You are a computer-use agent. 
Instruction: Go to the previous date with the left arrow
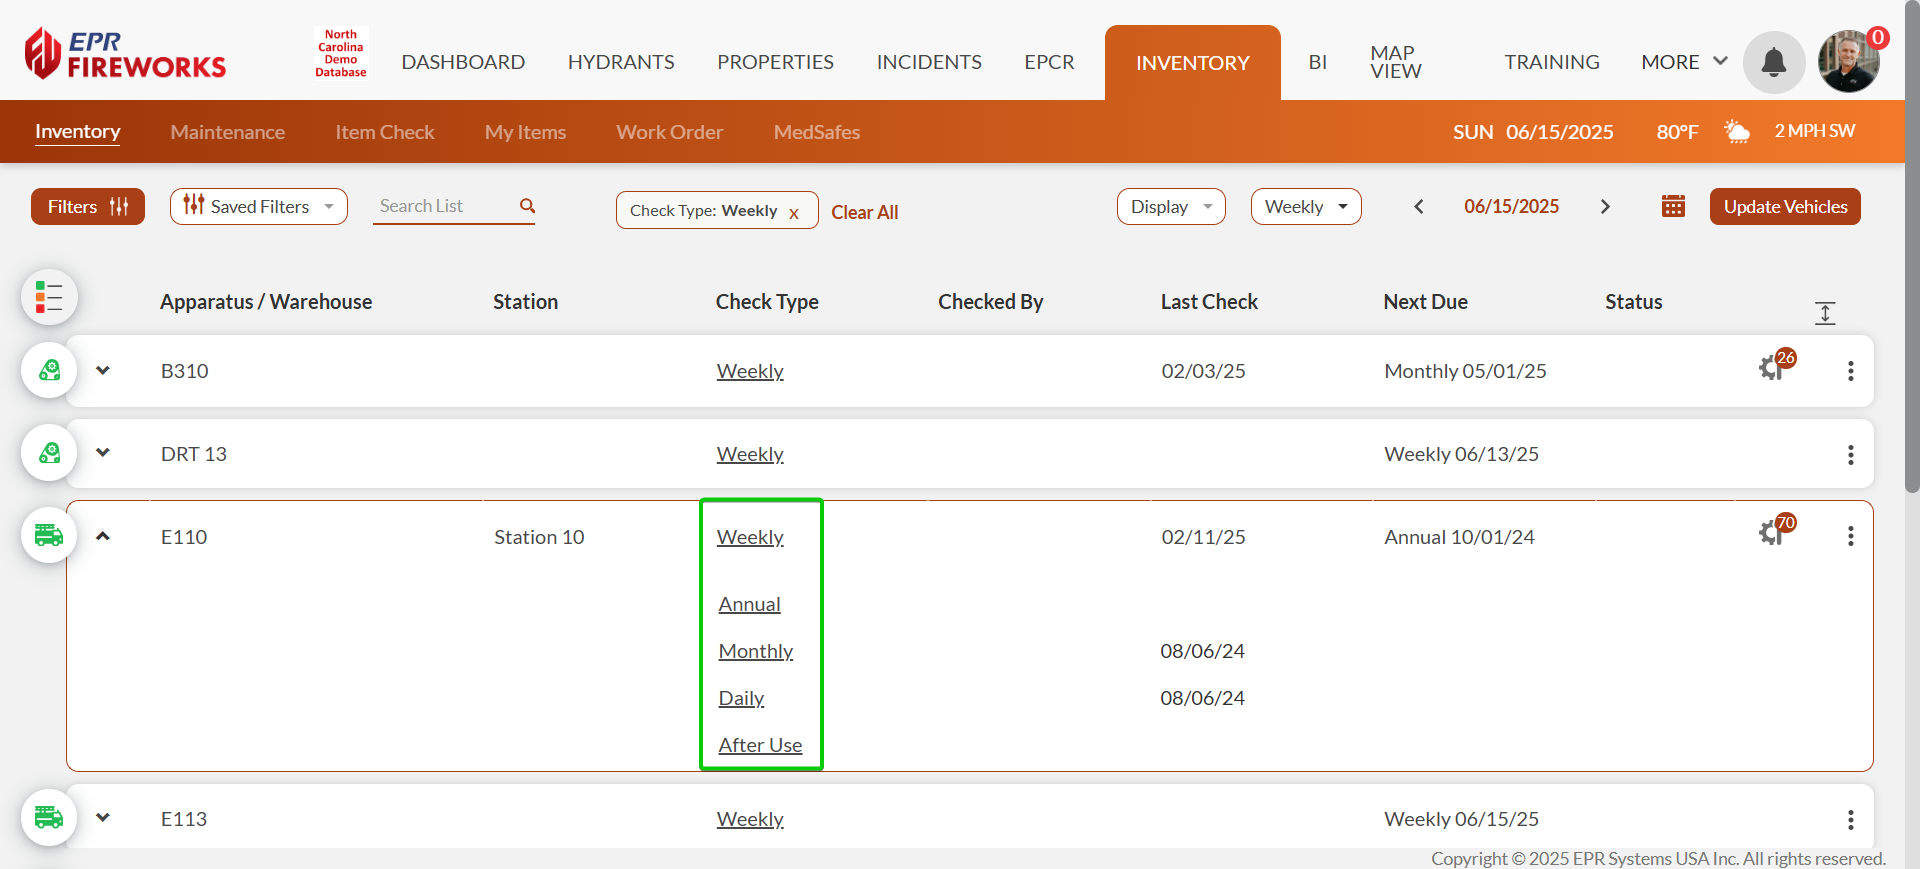pyautogui.click(x=1418, y=207)
